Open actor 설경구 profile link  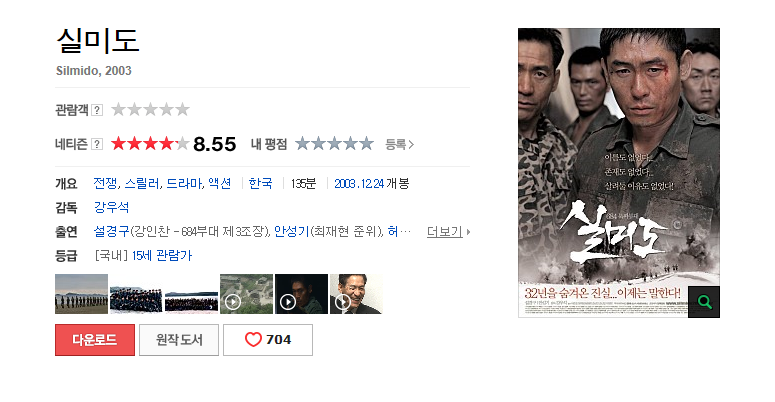click(112, 231)
